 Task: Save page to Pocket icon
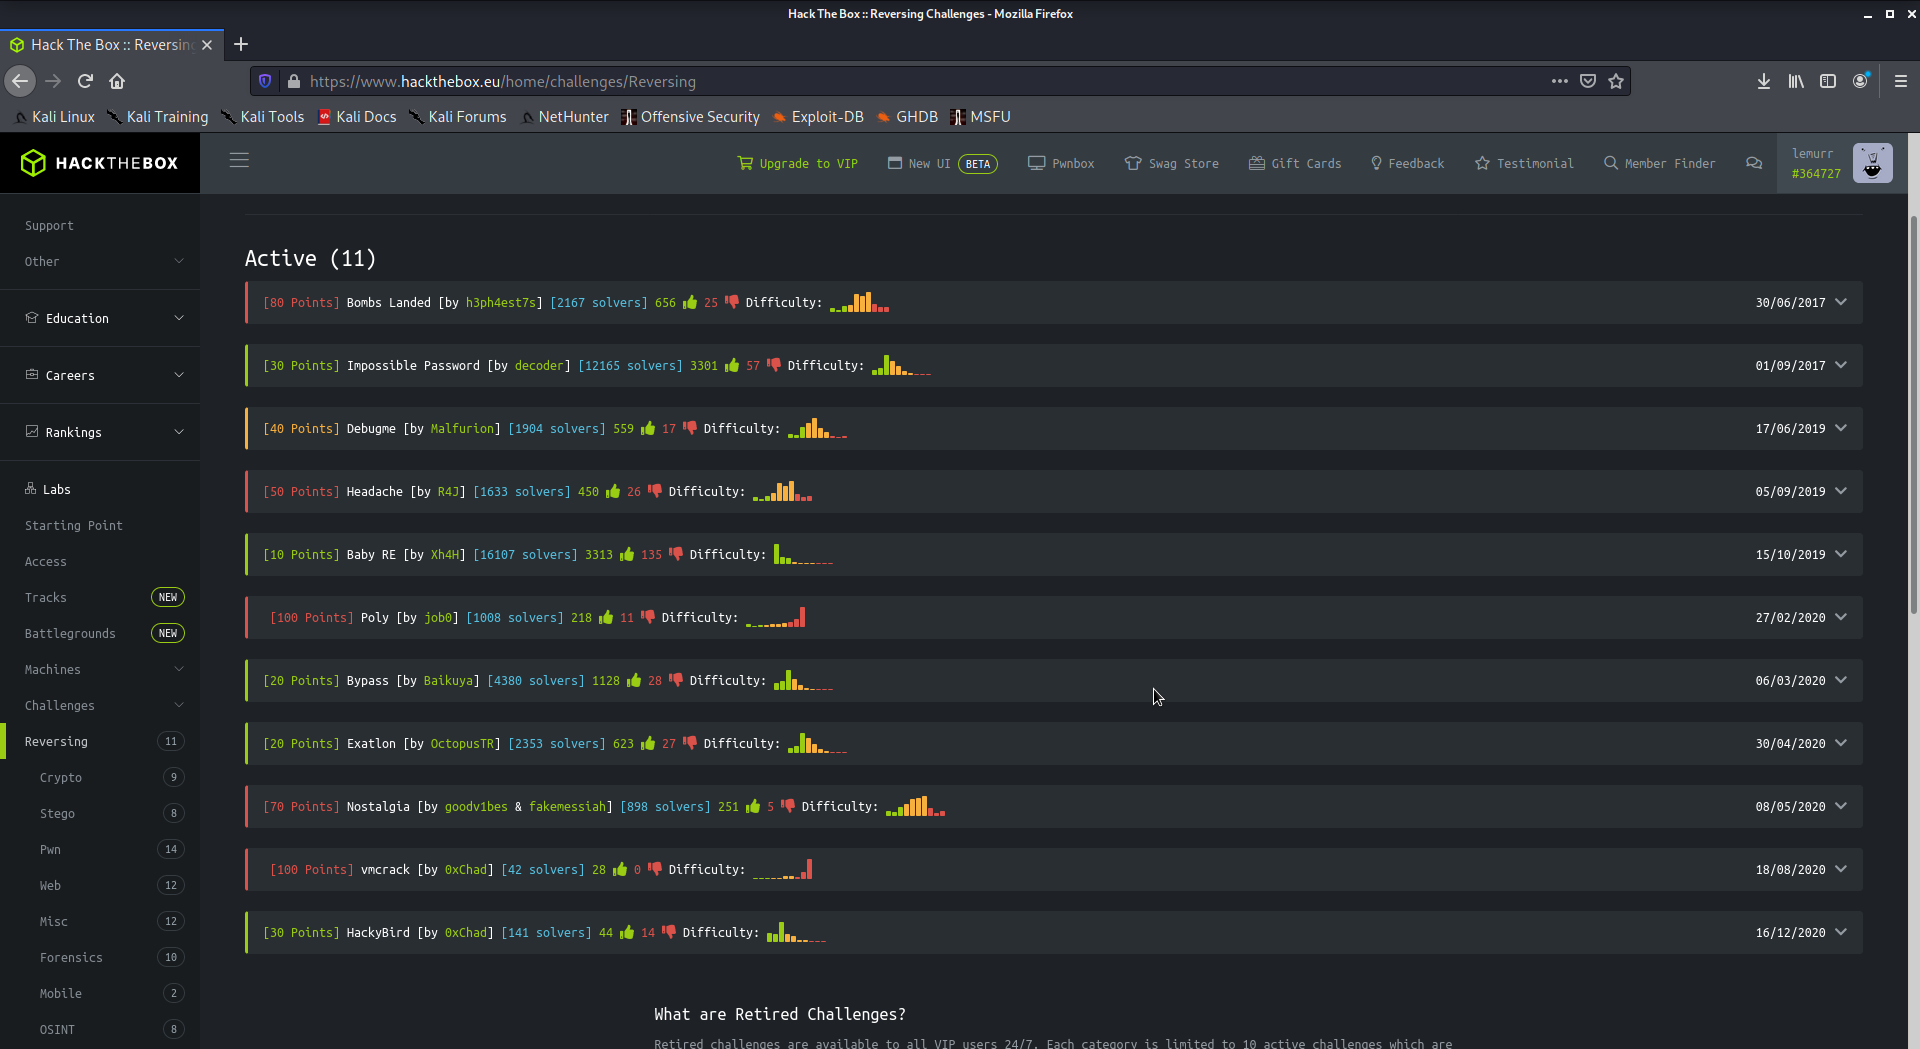click(1588, 81)
